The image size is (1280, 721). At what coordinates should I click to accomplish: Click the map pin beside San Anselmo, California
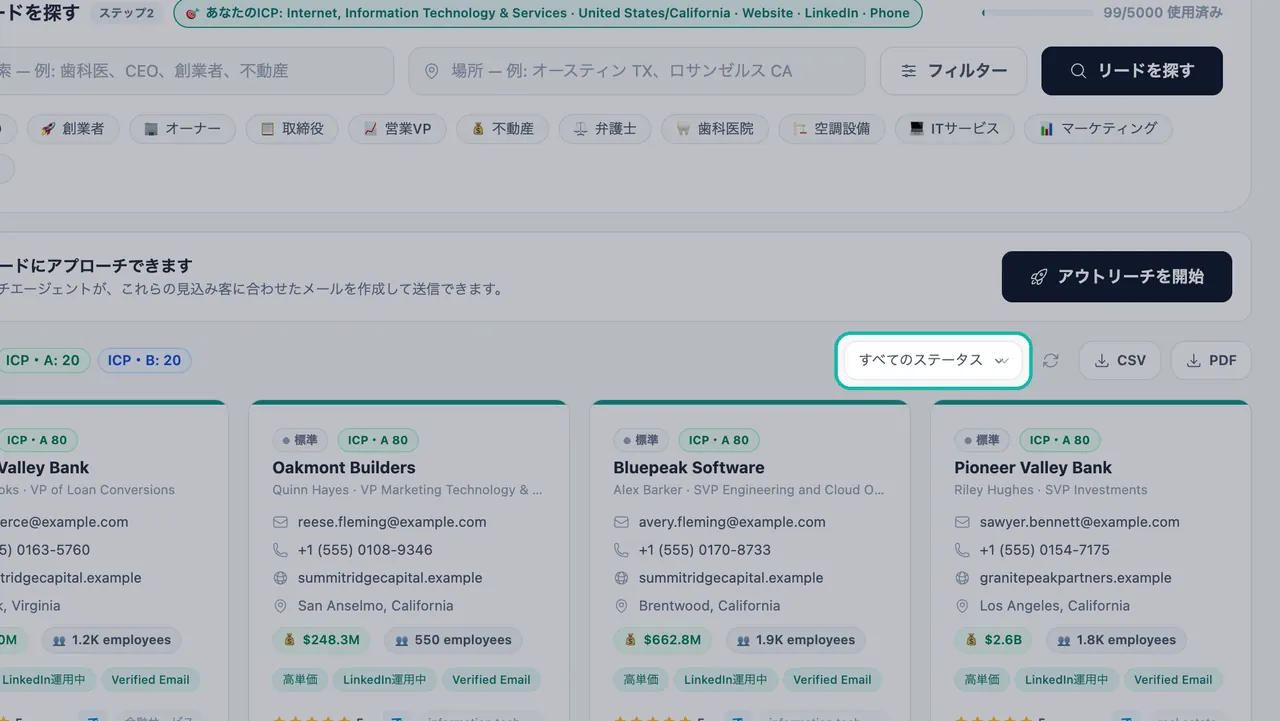281,606
